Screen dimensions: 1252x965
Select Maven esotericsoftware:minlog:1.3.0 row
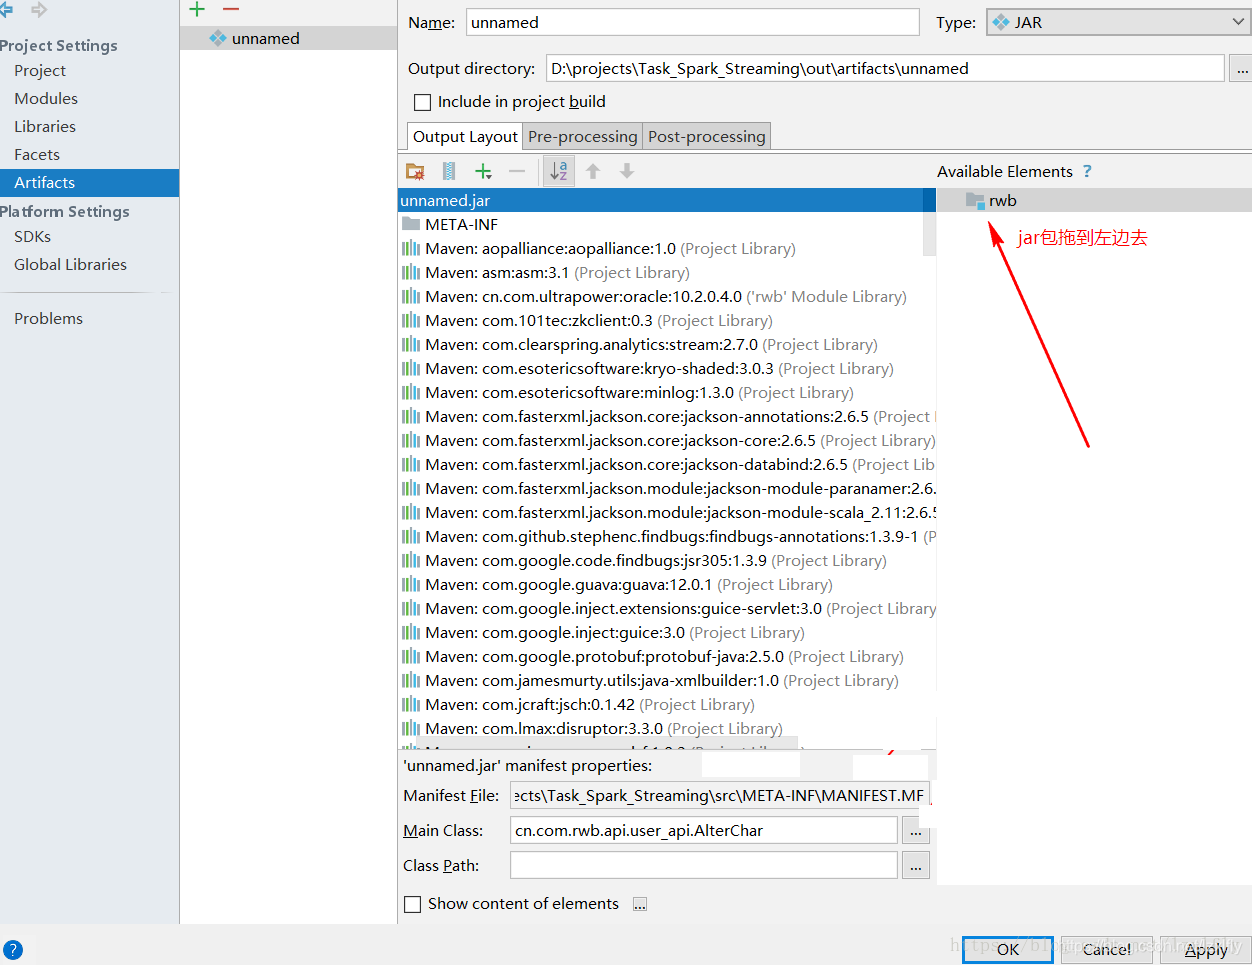click(x=666, y=392)
